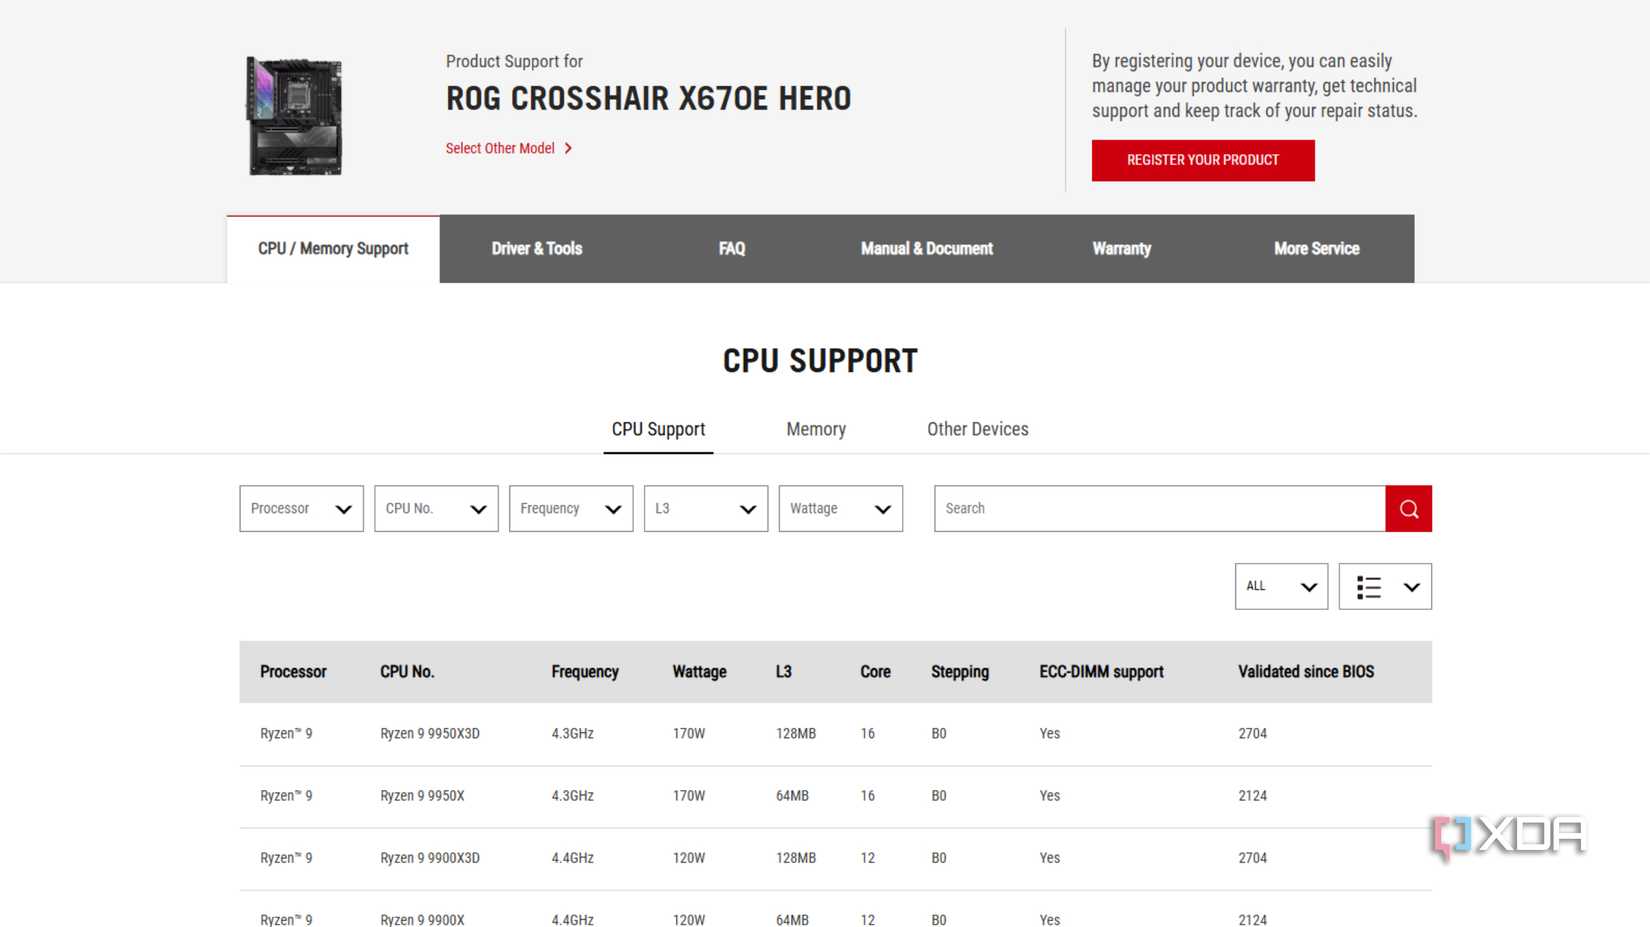Click the Register Your Product button
The height and width of the screenshot is (927, 1650).
[x=1203, y=160]
